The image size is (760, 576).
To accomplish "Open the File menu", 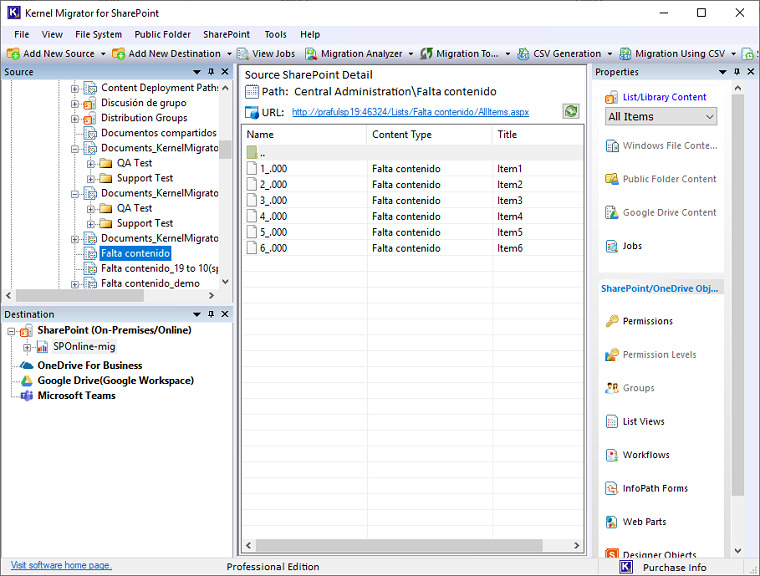I will tap(21, 34).
